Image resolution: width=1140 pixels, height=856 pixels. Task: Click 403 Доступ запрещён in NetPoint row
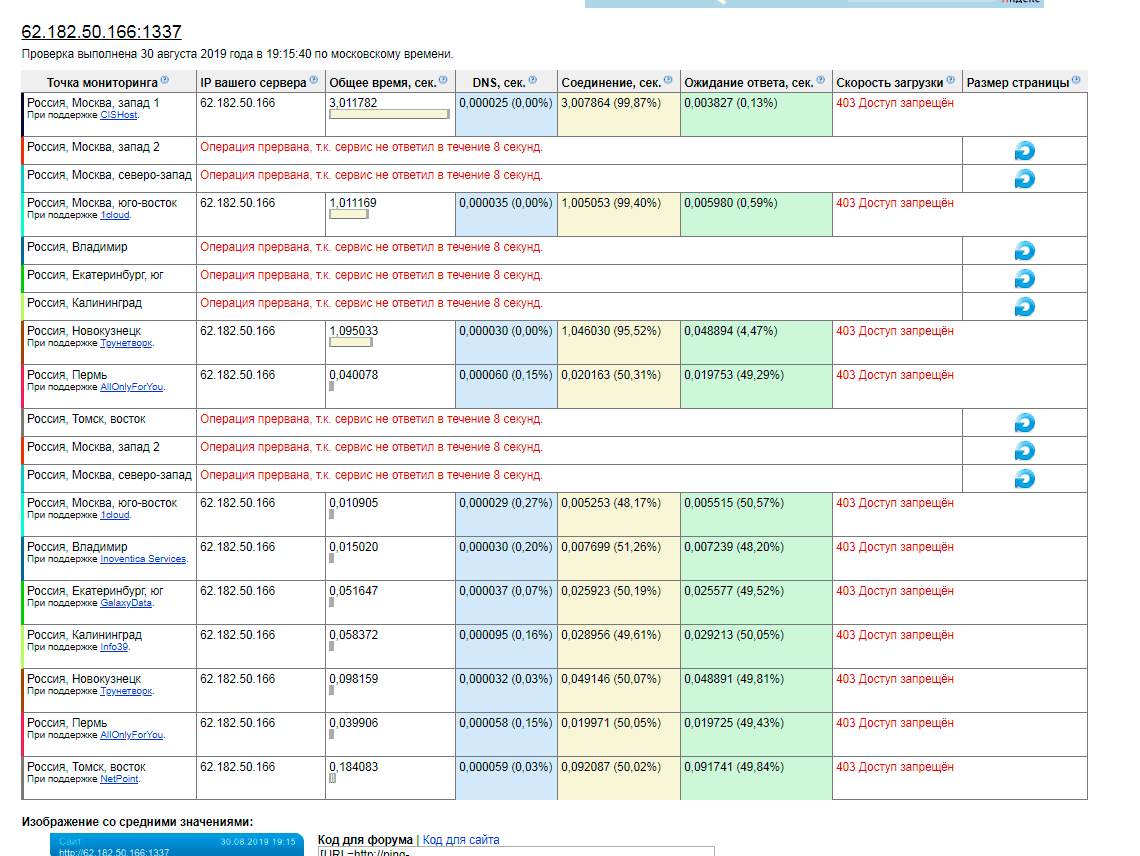click(x=895, y=767)
